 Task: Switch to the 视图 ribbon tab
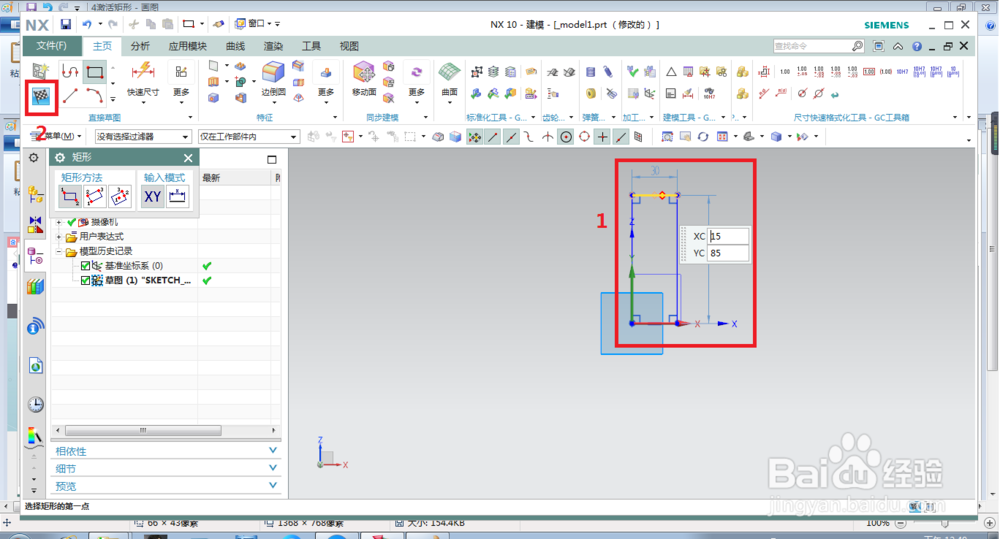point(349,46)
